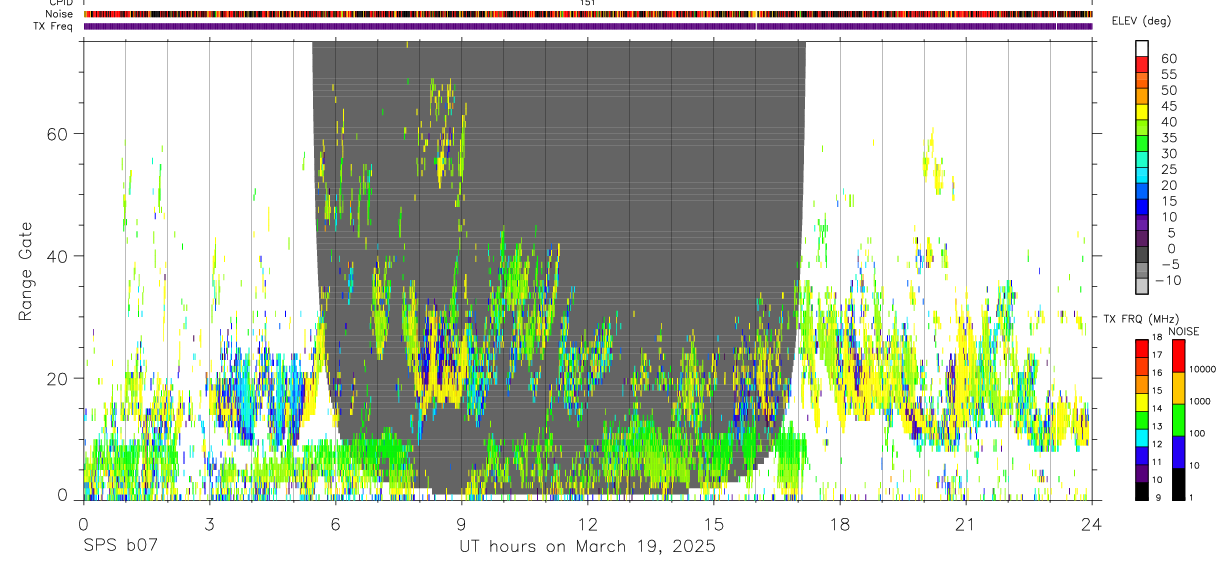The width and height of the screenshot is (1228, 567).
Task: Click the white top elevation legend box
Action: click(1143, 48)
